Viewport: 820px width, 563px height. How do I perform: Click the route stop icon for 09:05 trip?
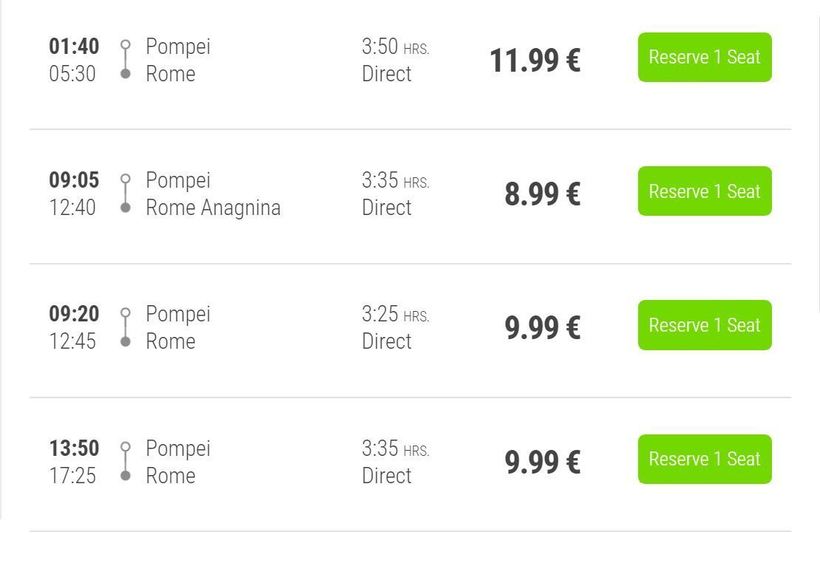point(125,194)
